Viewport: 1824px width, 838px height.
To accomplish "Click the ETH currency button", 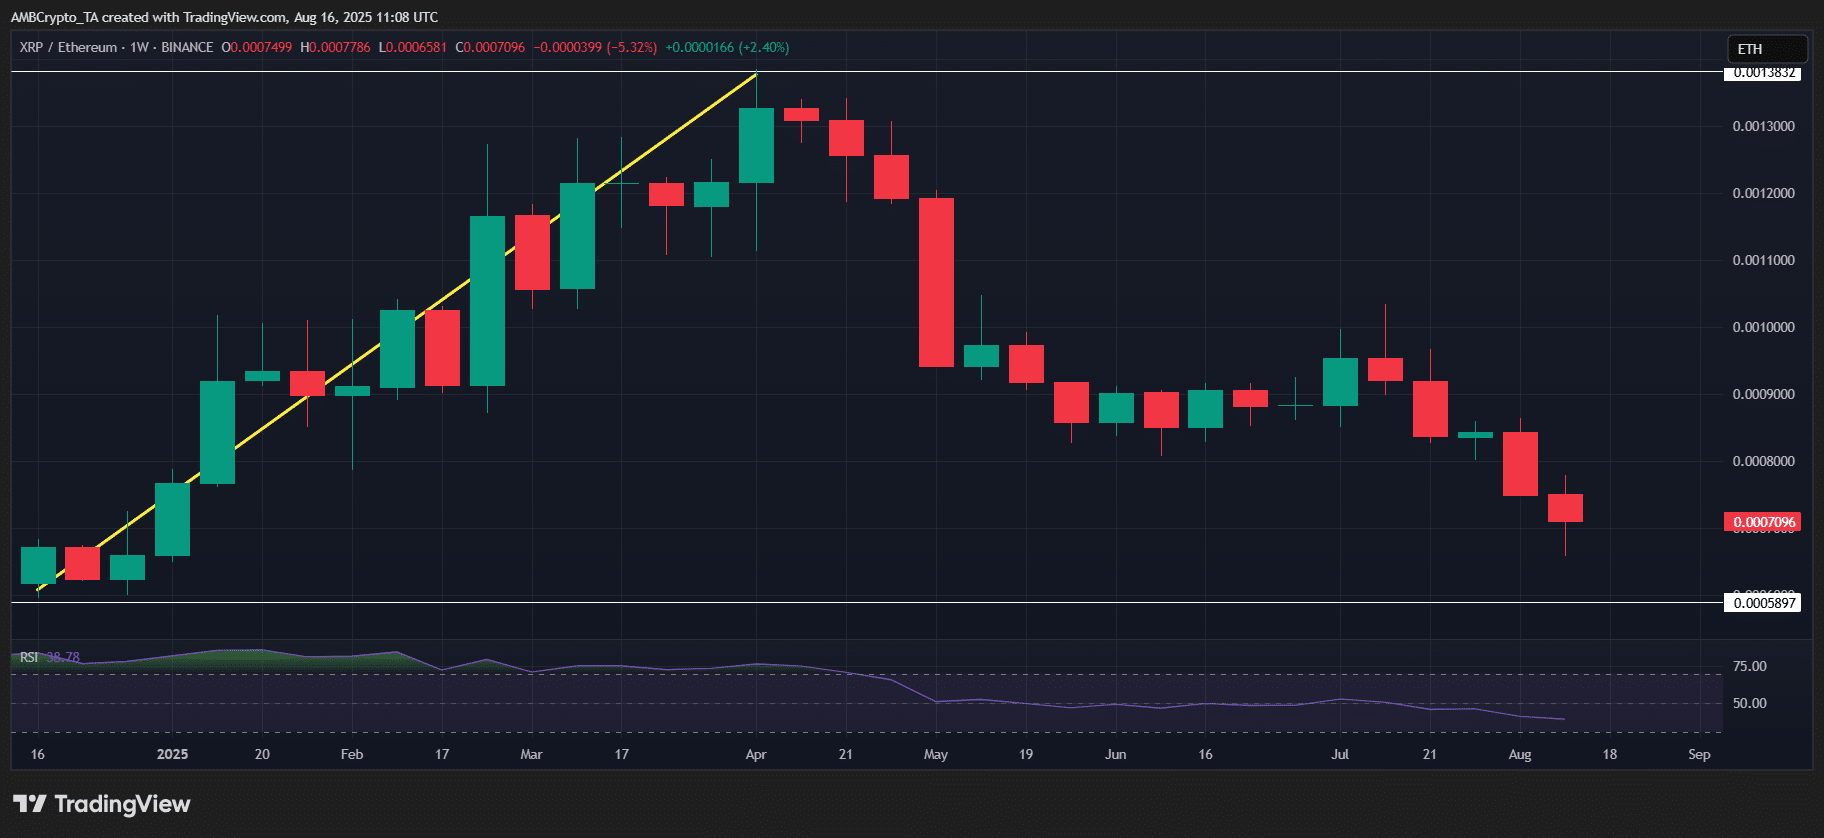I will [x=1767, y=49].
